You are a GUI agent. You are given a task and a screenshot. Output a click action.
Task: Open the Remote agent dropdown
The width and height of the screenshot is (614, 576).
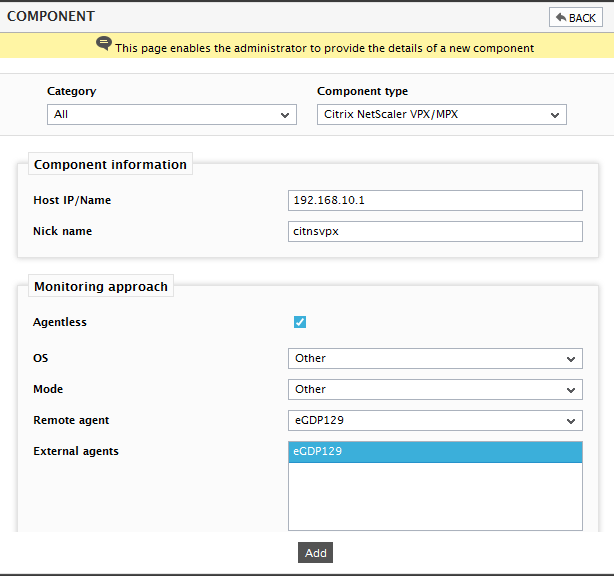pos(435,421)
